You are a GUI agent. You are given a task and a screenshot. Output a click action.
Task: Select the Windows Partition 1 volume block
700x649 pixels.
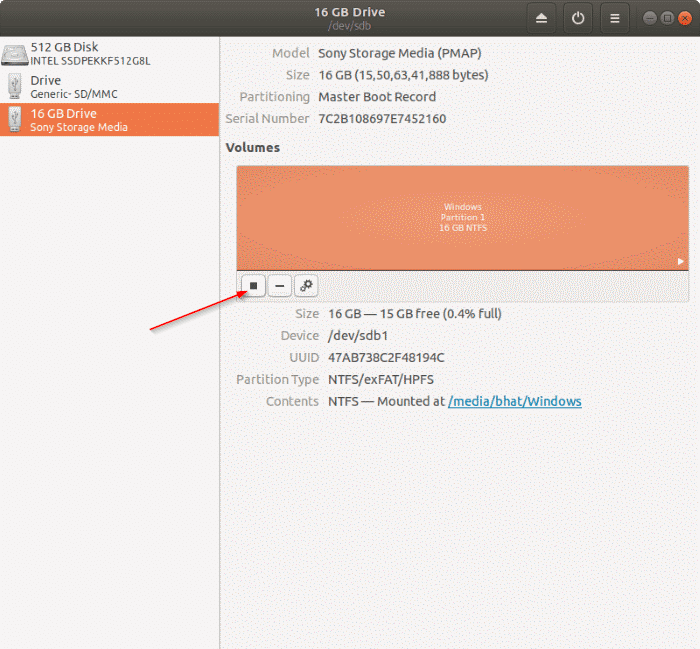[x=462, y=218]
